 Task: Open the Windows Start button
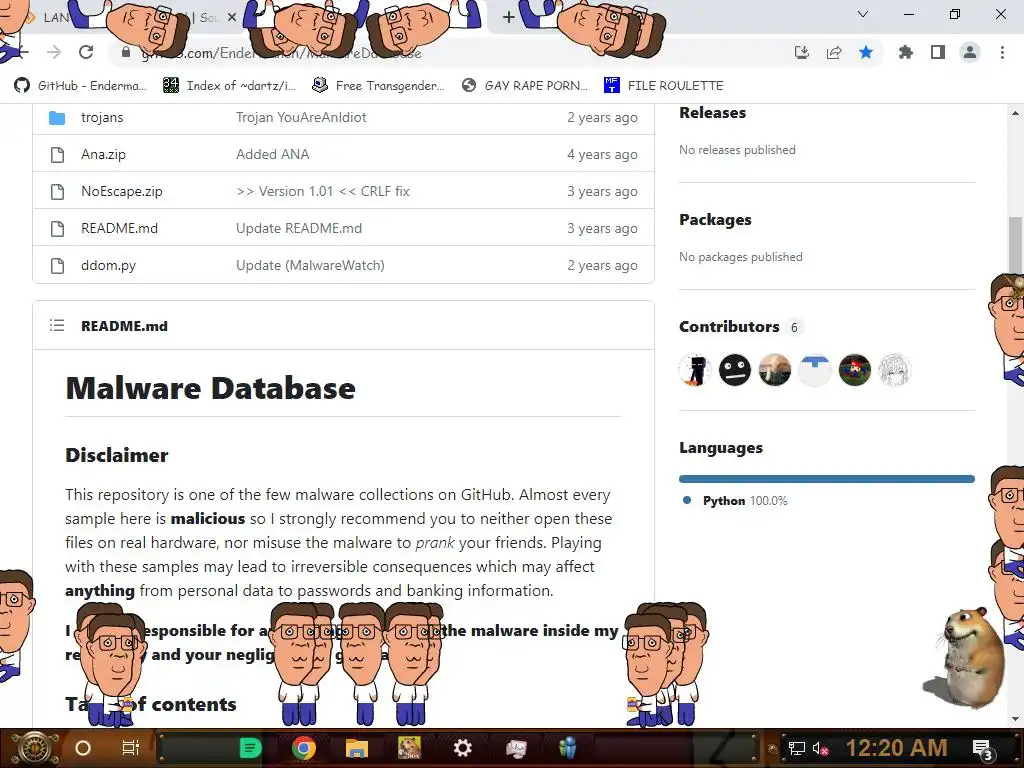[x=33, y=748]
